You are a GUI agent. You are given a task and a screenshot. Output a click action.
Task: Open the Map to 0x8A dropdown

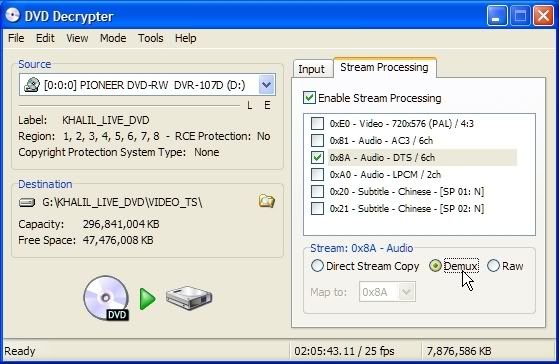pos(406,292)
